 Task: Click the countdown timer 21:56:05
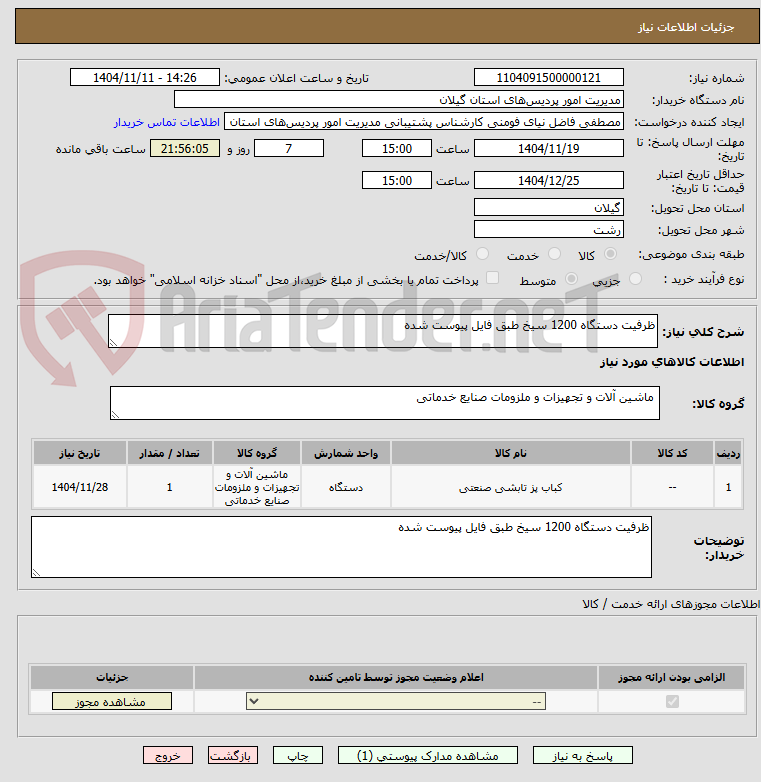185,149
